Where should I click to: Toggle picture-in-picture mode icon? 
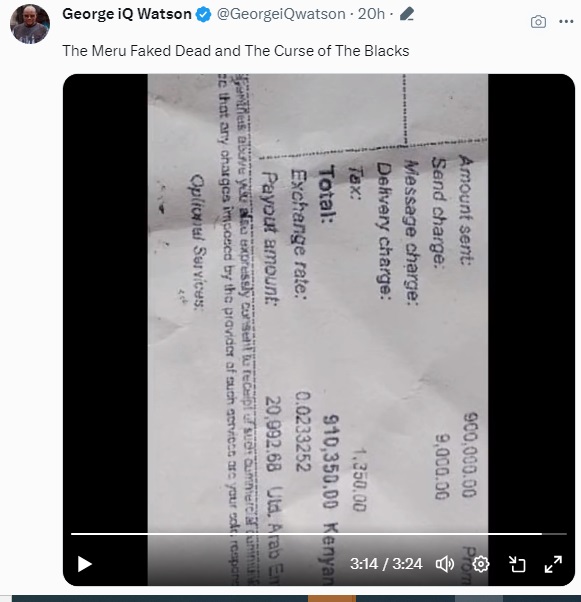click(517, 564)
